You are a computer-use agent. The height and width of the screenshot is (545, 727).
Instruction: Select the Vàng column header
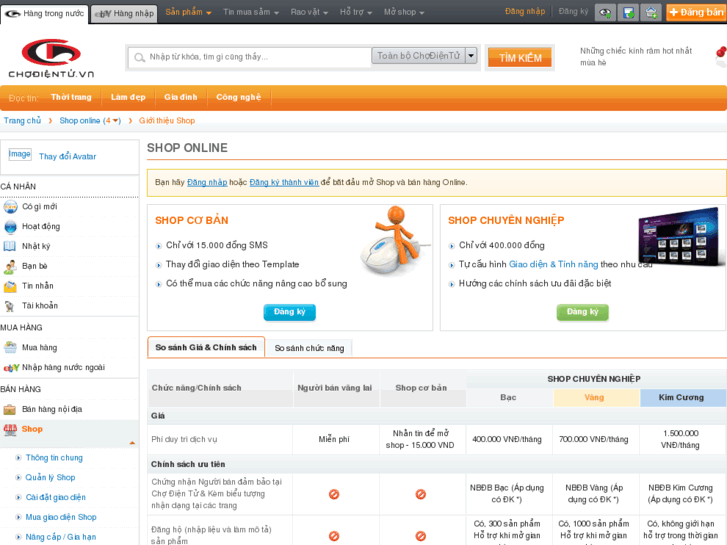[x=594, y=398]
